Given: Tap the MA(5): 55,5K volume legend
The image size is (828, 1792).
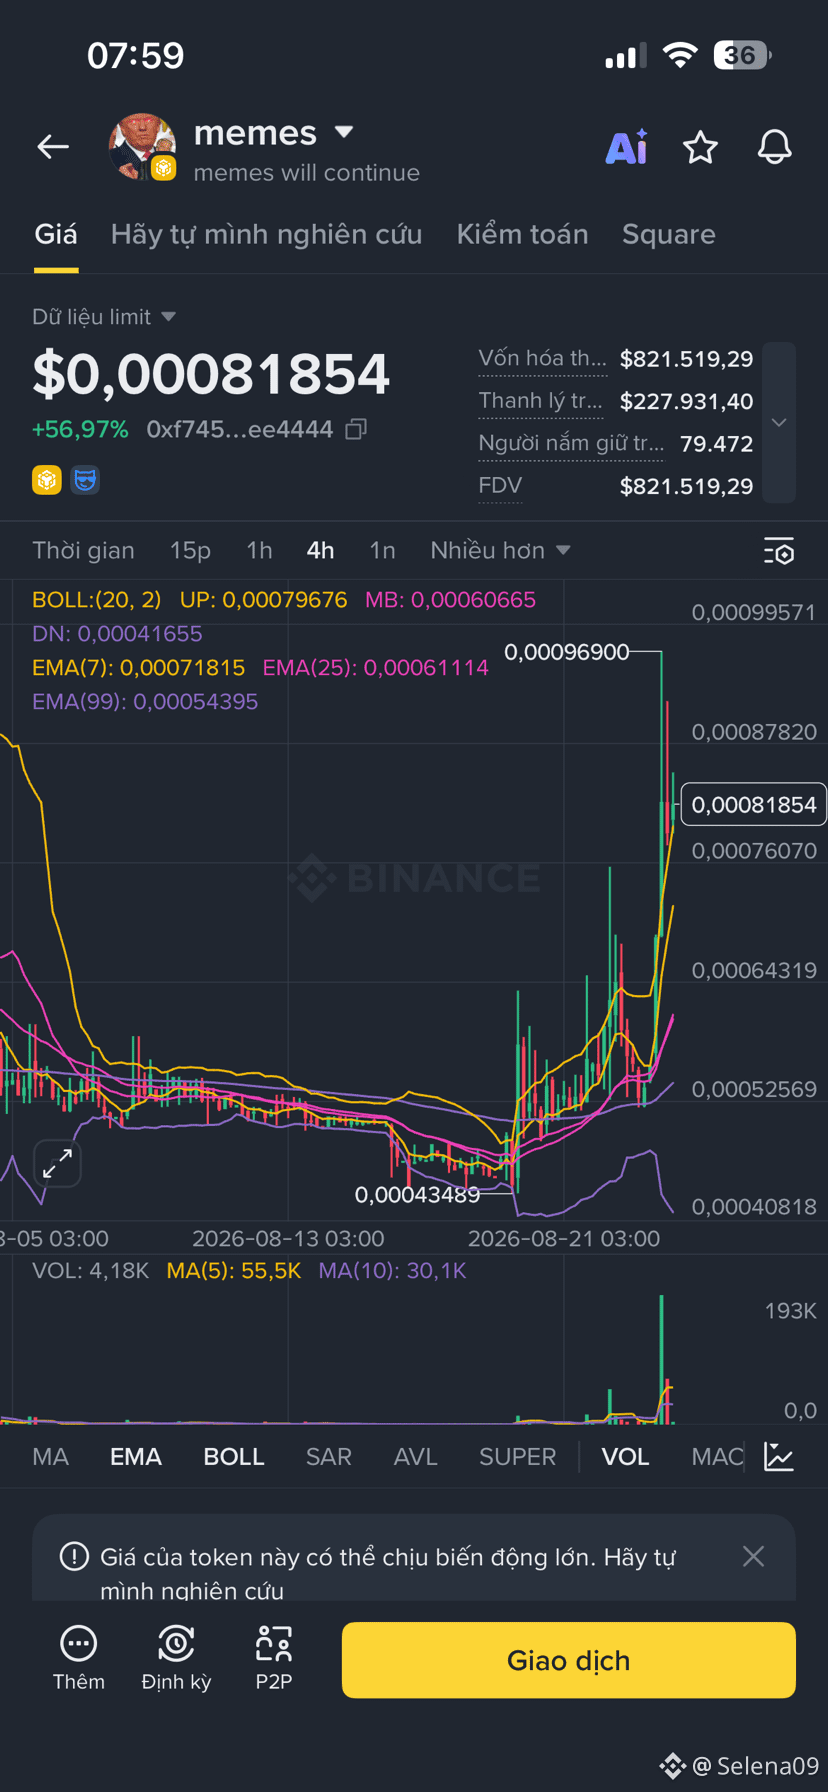Looking at the screenshot, I should [234, 1271].
